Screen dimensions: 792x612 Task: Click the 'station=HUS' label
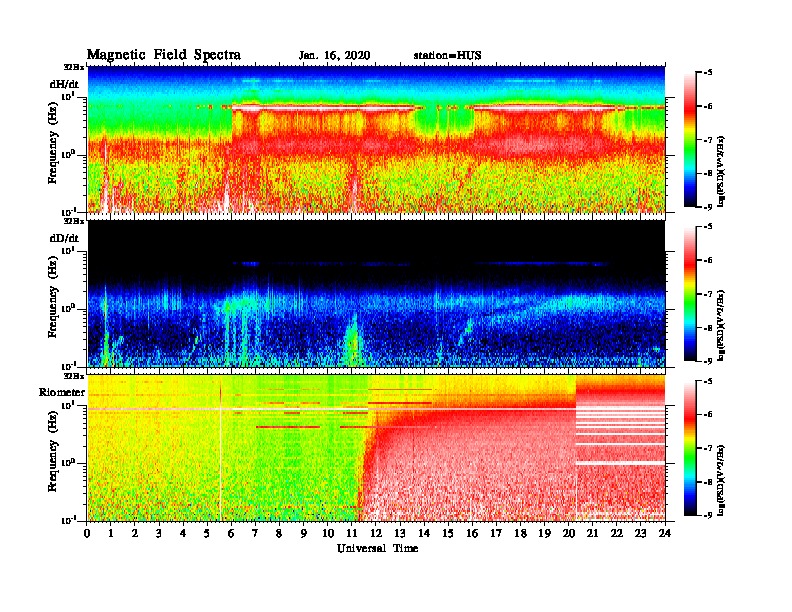coord(447,55)
